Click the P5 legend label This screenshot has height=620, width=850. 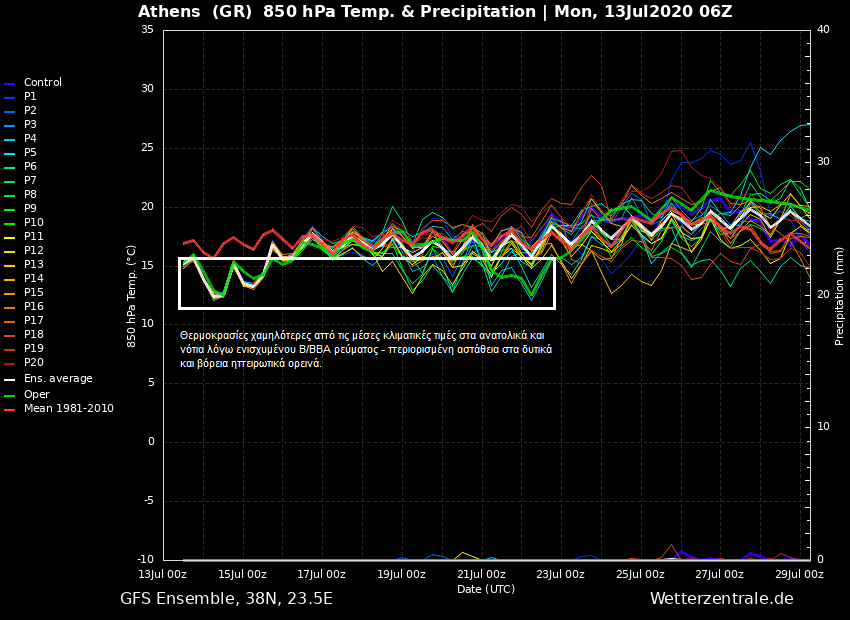point(30,153)
